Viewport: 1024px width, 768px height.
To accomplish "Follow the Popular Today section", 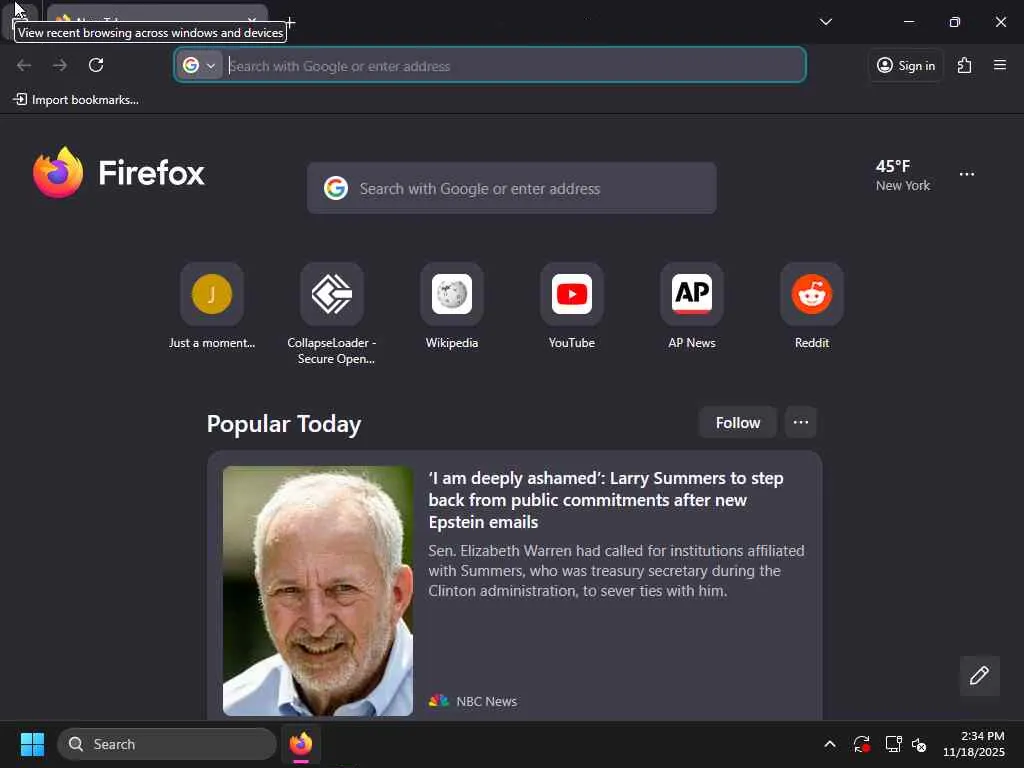I will (738, 423).
